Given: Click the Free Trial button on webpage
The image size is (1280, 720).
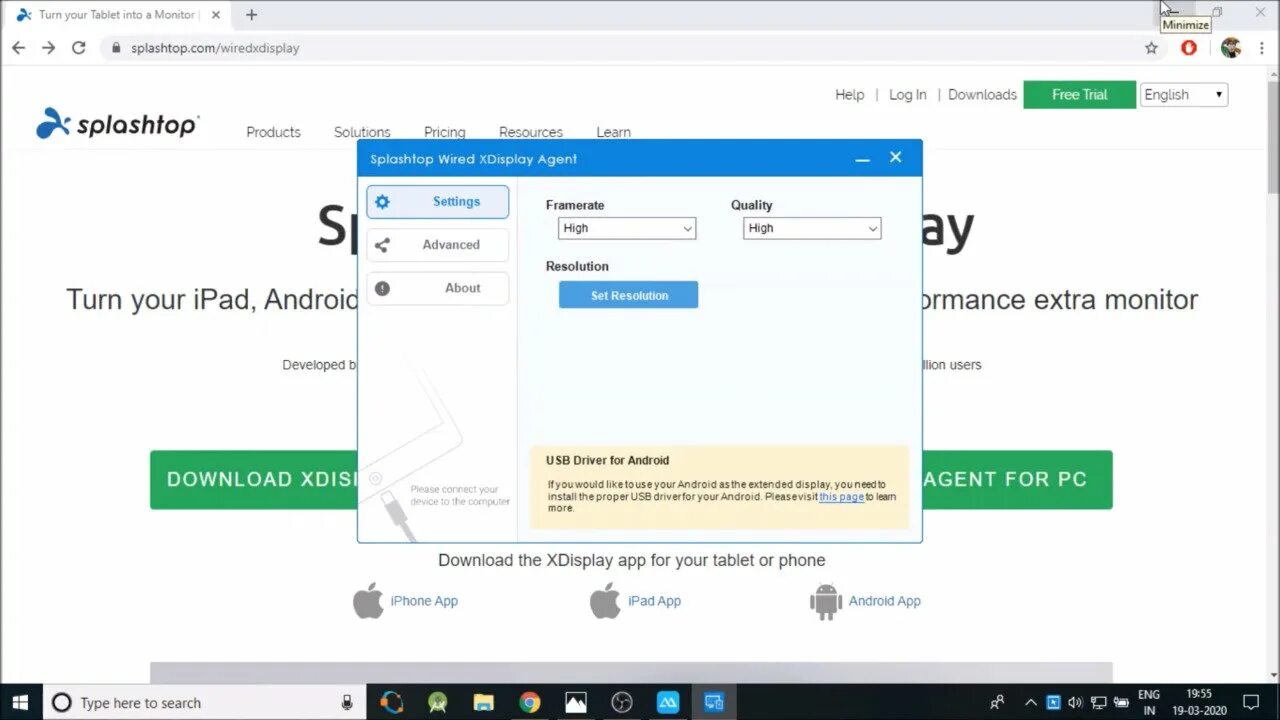Looking at the screenshot, I should (1079, 95).
